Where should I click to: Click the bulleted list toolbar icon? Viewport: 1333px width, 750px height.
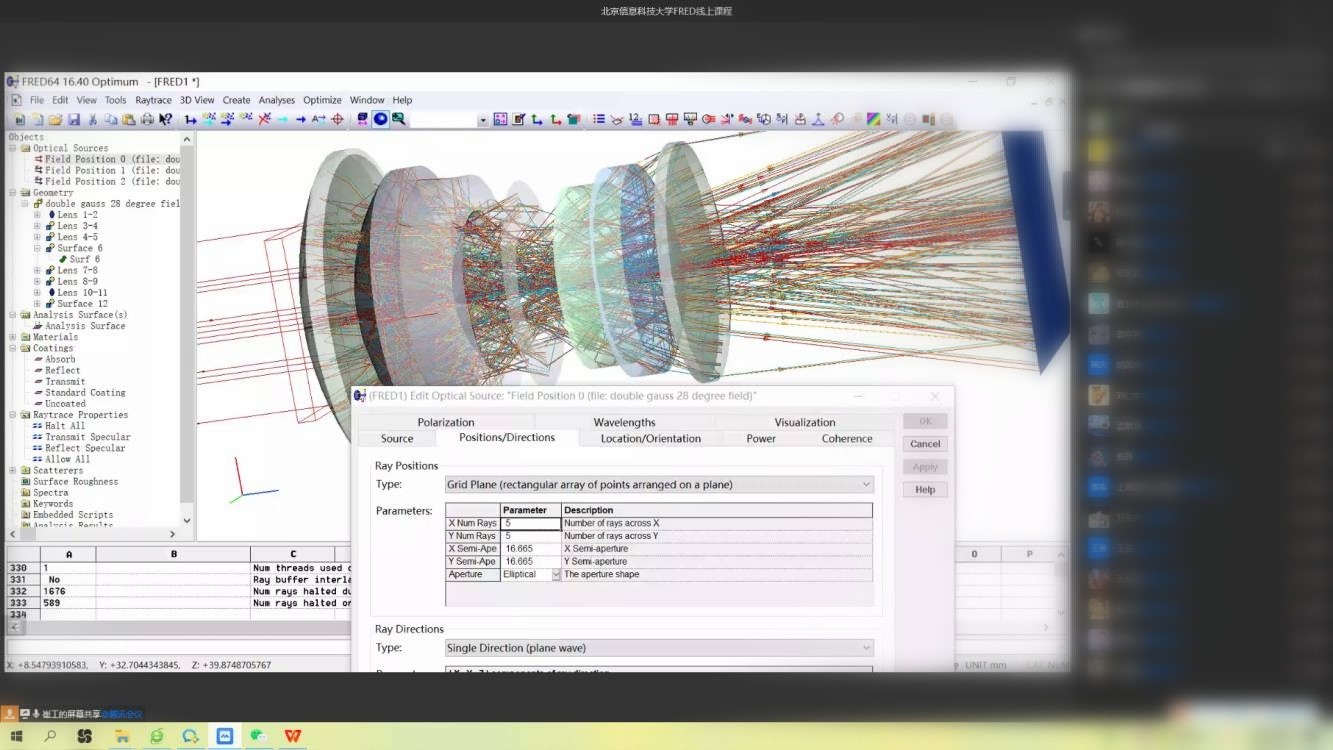pyautogui.click(x=599, y=119)
